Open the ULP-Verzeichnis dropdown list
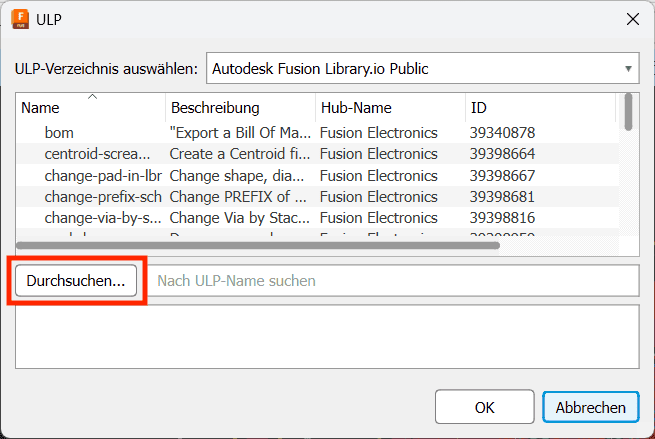The height and width of the screenshot is (439, 655). click(422, 68)
